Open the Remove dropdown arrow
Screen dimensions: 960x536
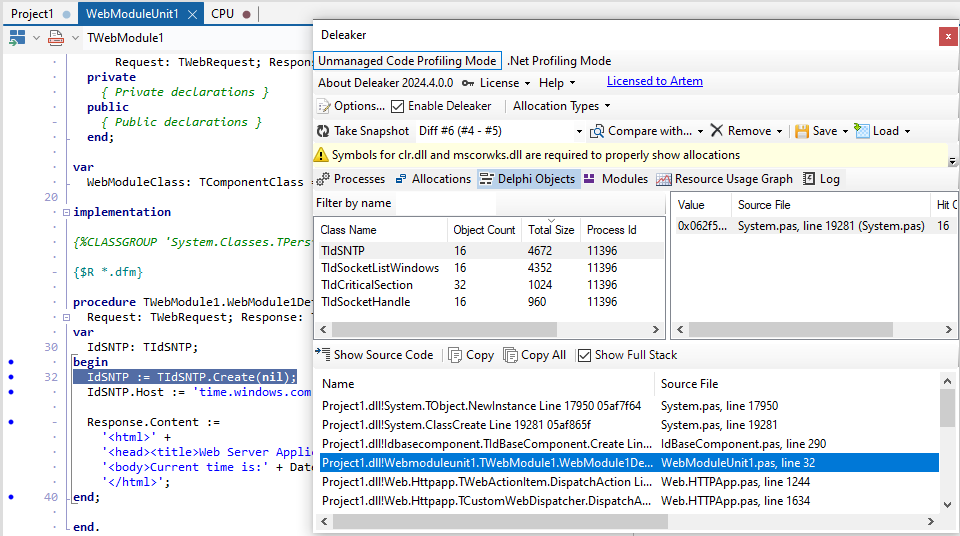[779, 131]
